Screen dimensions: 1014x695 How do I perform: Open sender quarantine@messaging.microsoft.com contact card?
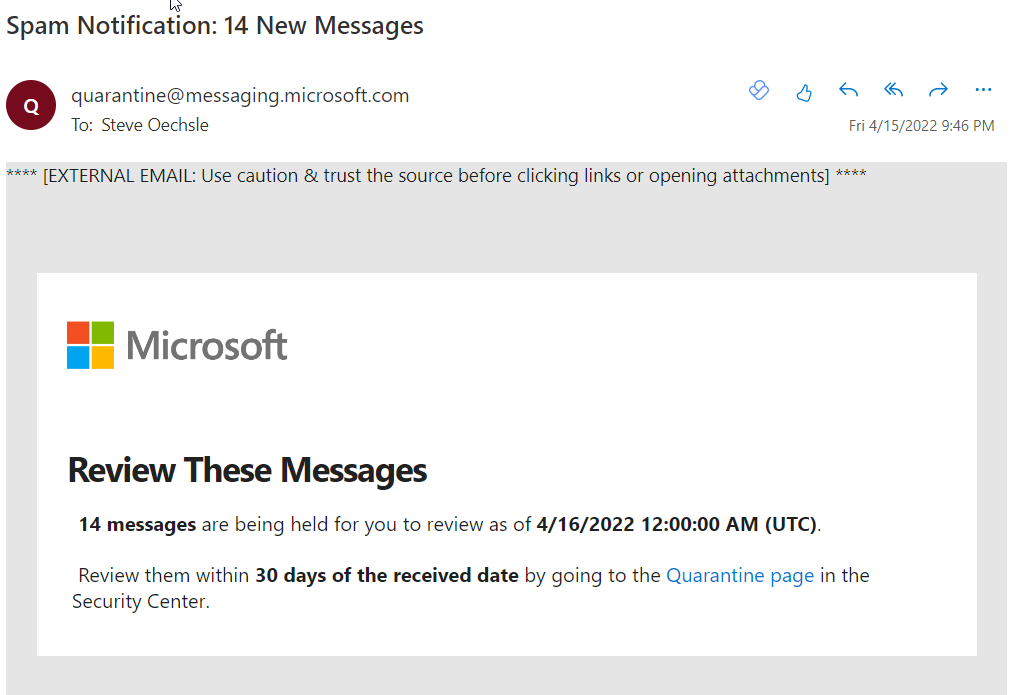point(240,96)
